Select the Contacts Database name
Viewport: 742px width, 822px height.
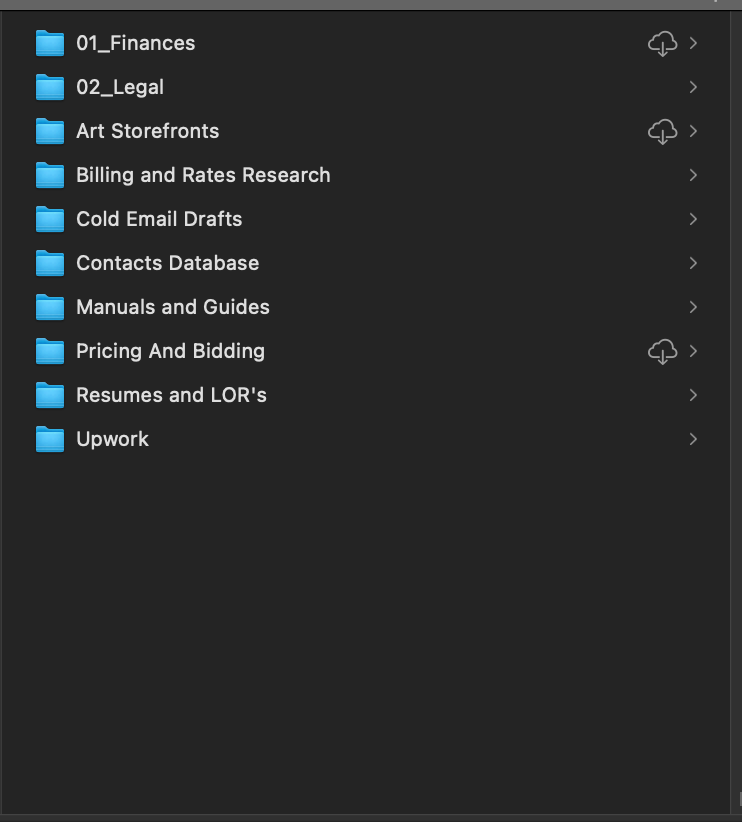(167, 263)
